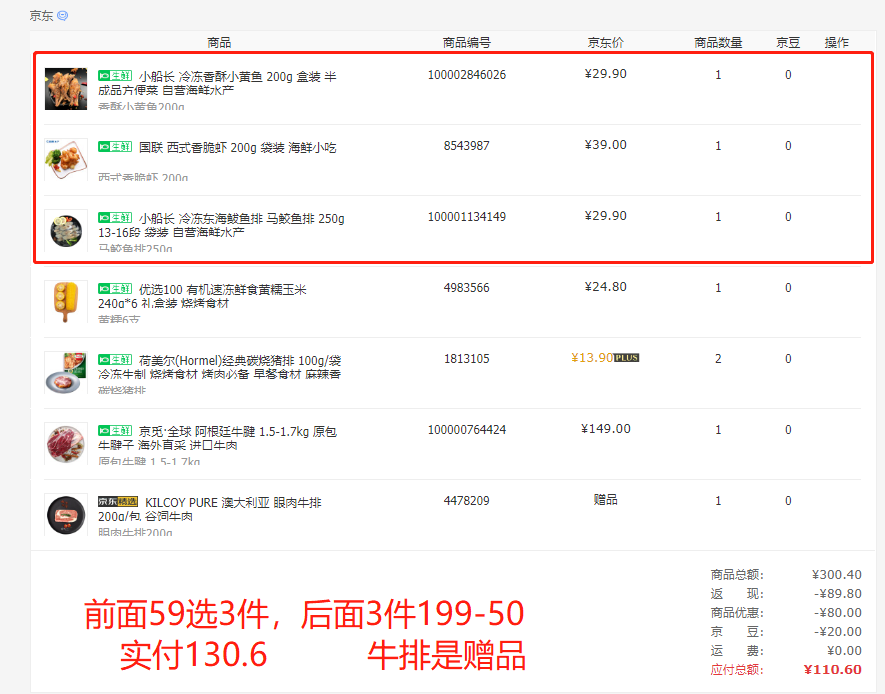Open the 阿根廷牛腱 product thumbnail

click(66, 444)
